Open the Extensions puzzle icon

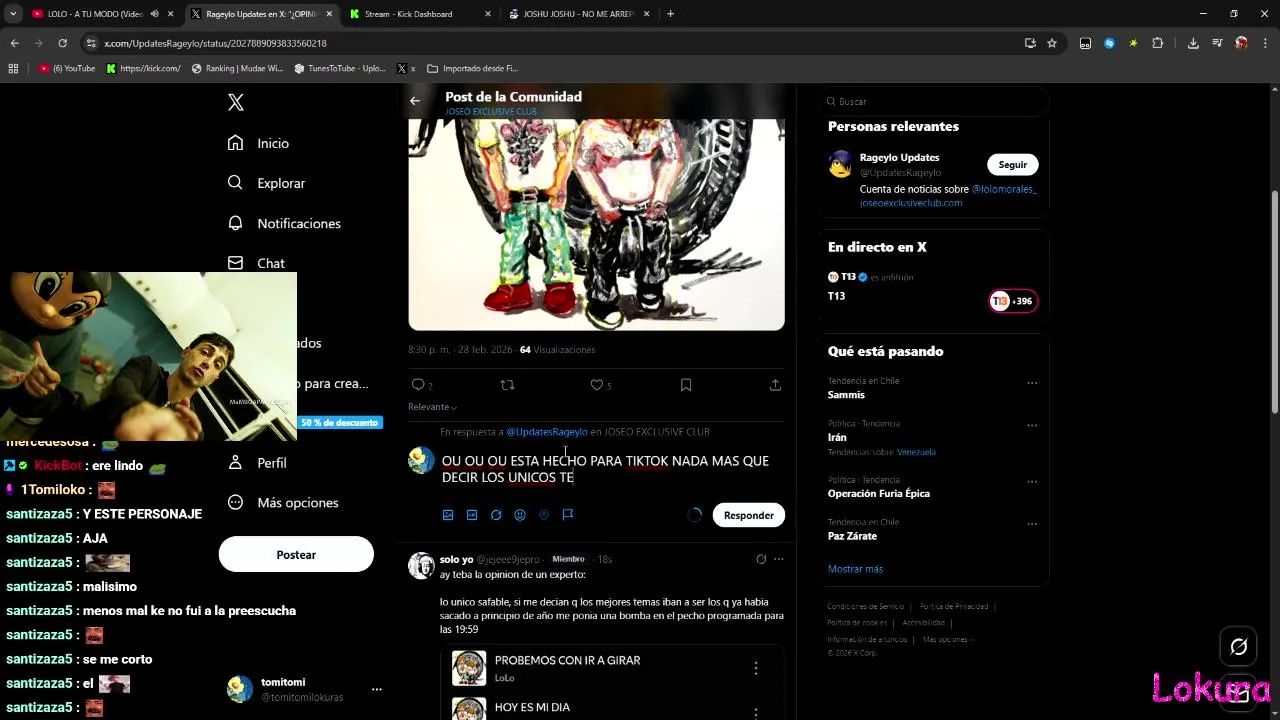(x=1158, y=43)
